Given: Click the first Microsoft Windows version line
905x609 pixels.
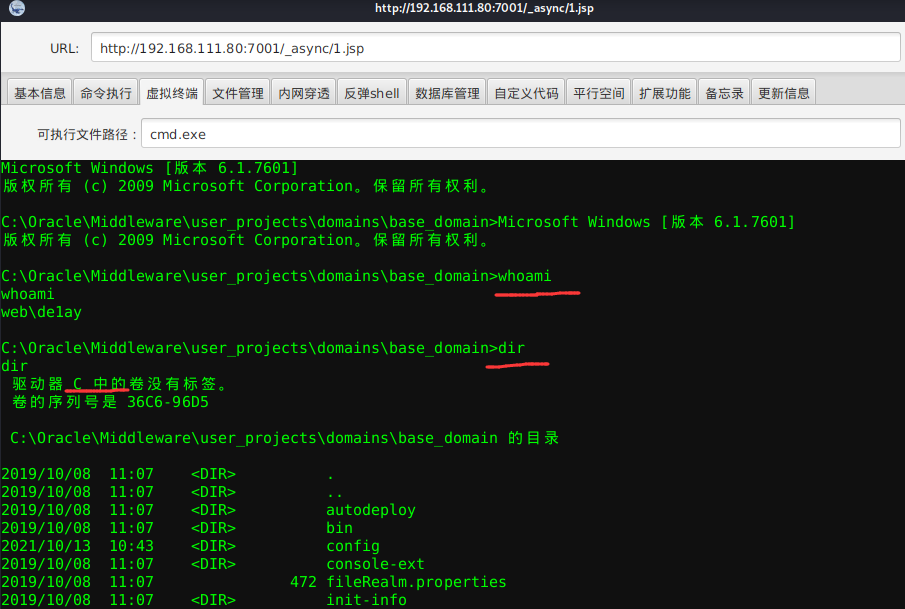Looking at the screenshot, I should pyautogui.click(x=149, y=168).
